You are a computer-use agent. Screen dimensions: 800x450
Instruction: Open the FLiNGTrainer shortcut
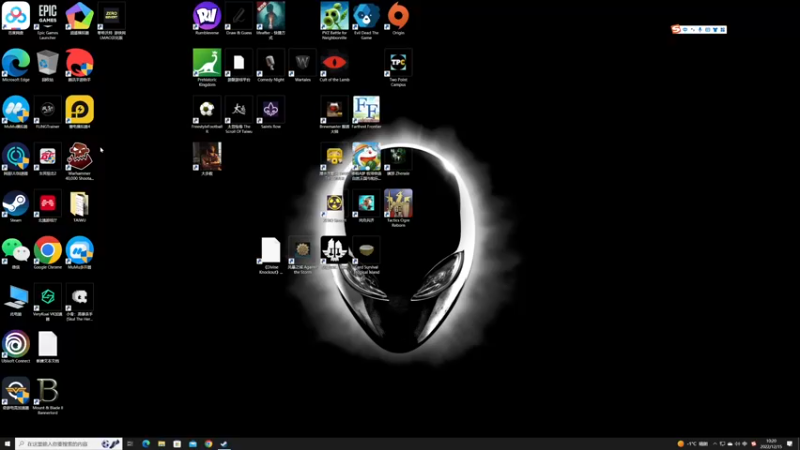47,112
